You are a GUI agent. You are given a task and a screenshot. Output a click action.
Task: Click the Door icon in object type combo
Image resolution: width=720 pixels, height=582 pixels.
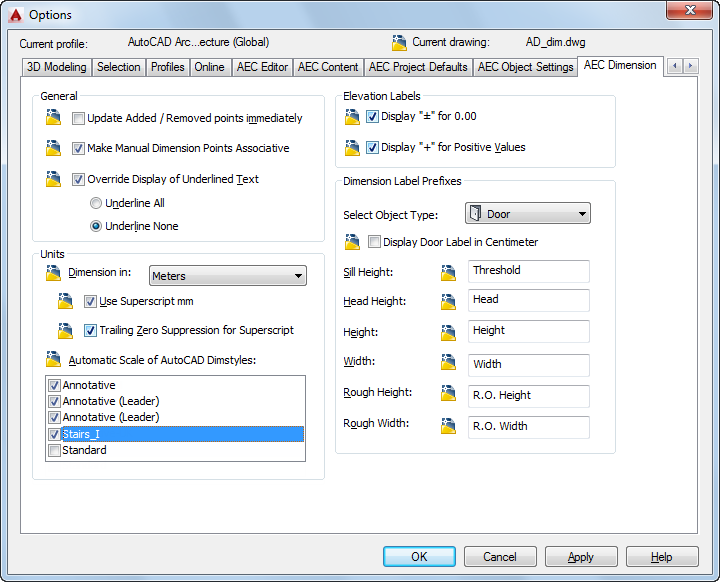[475, 213]
